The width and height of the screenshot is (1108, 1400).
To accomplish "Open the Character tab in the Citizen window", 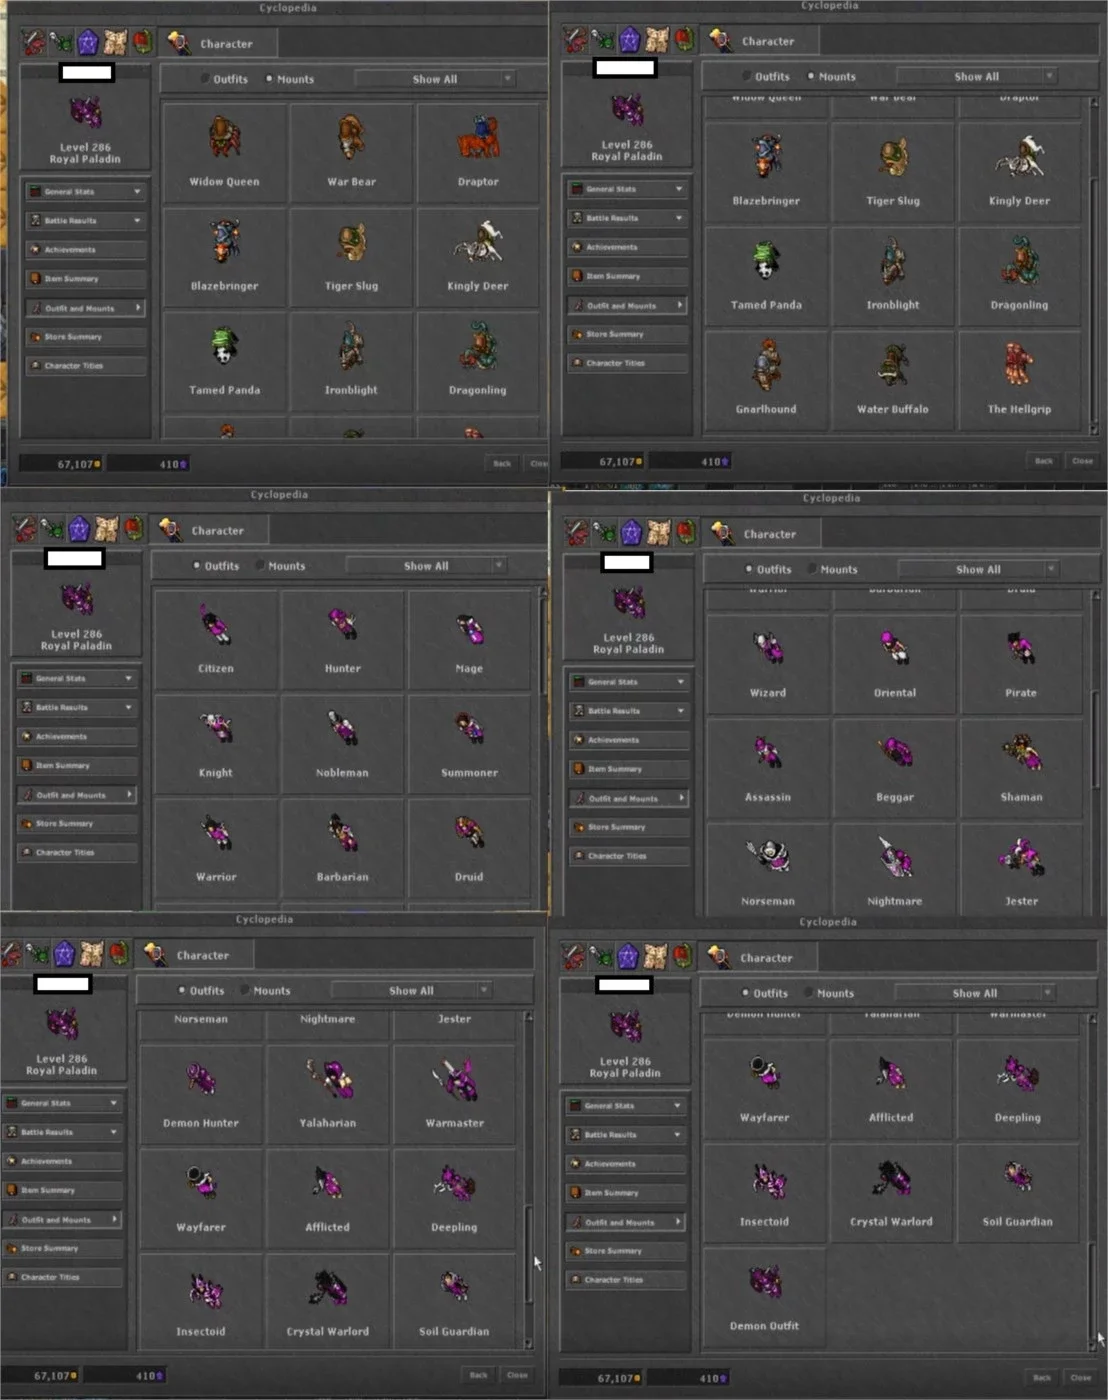I will point(212,530).
